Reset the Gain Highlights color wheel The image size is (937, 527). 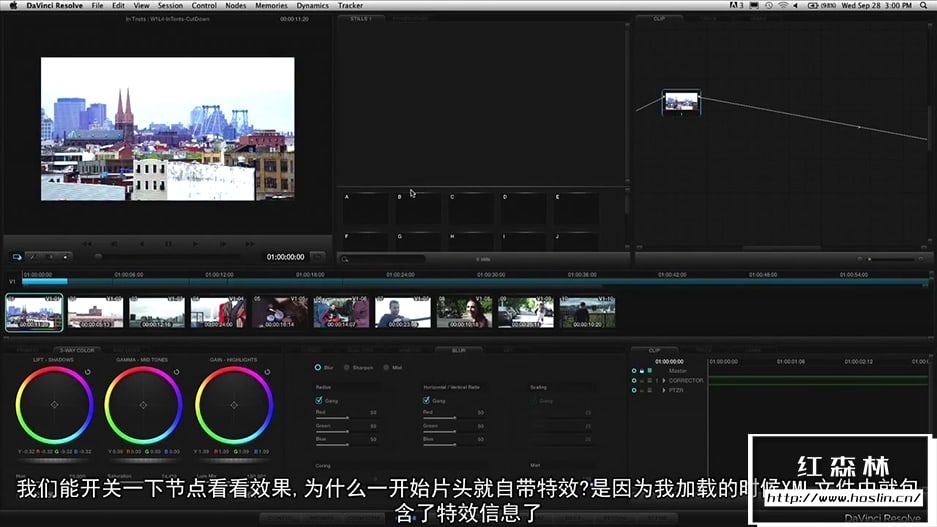coord(267,372)
